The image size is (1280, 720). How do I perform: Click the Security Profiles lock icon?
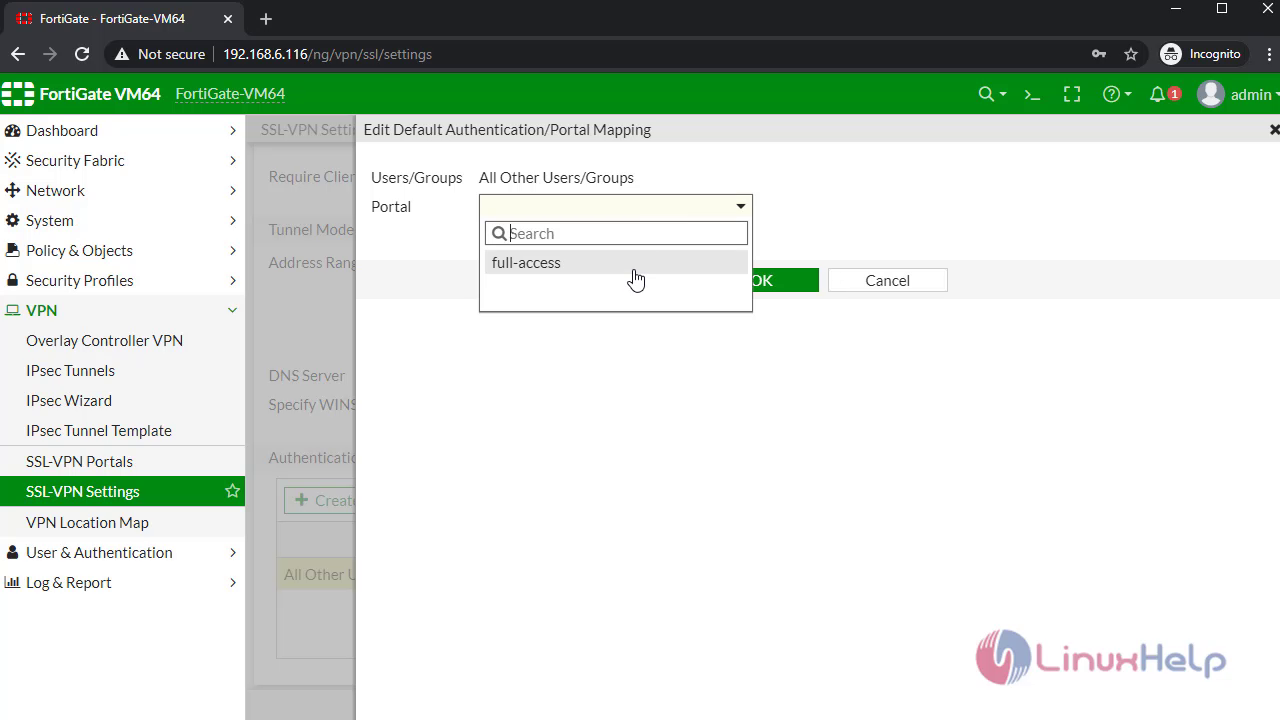click(x=13, y=280)
